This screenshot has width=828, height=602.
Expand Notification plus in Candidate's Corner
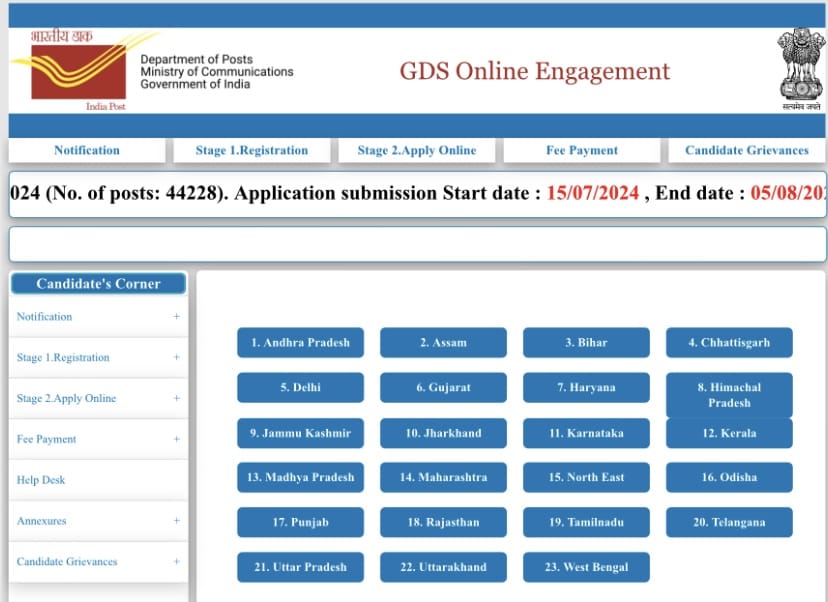[x=176, y=316]
